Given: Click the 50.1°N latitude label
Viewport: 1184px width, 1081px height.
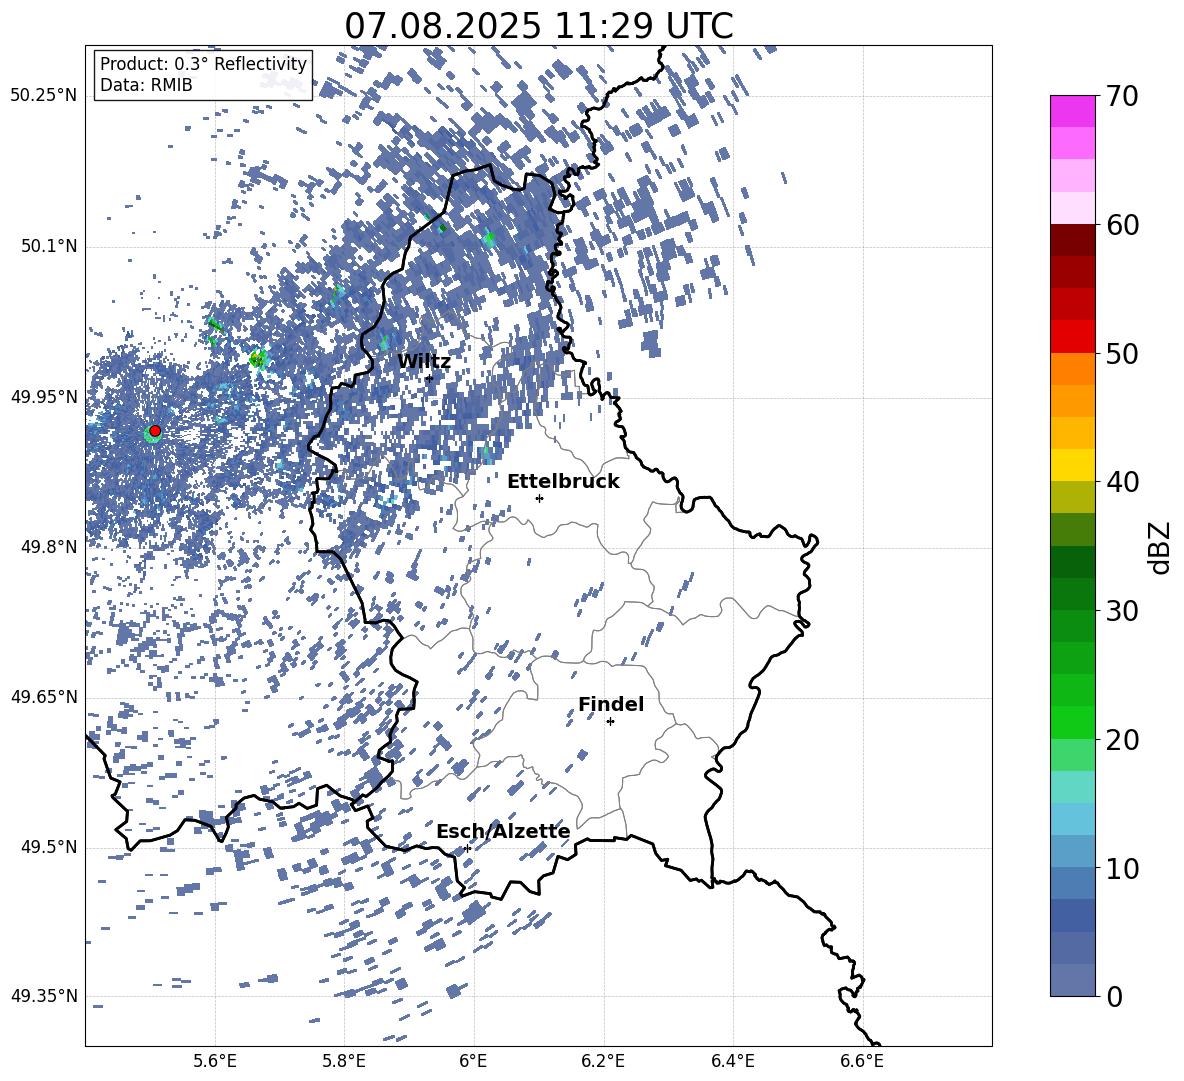Looking at the screenshot, I should (x=49, y=246).
